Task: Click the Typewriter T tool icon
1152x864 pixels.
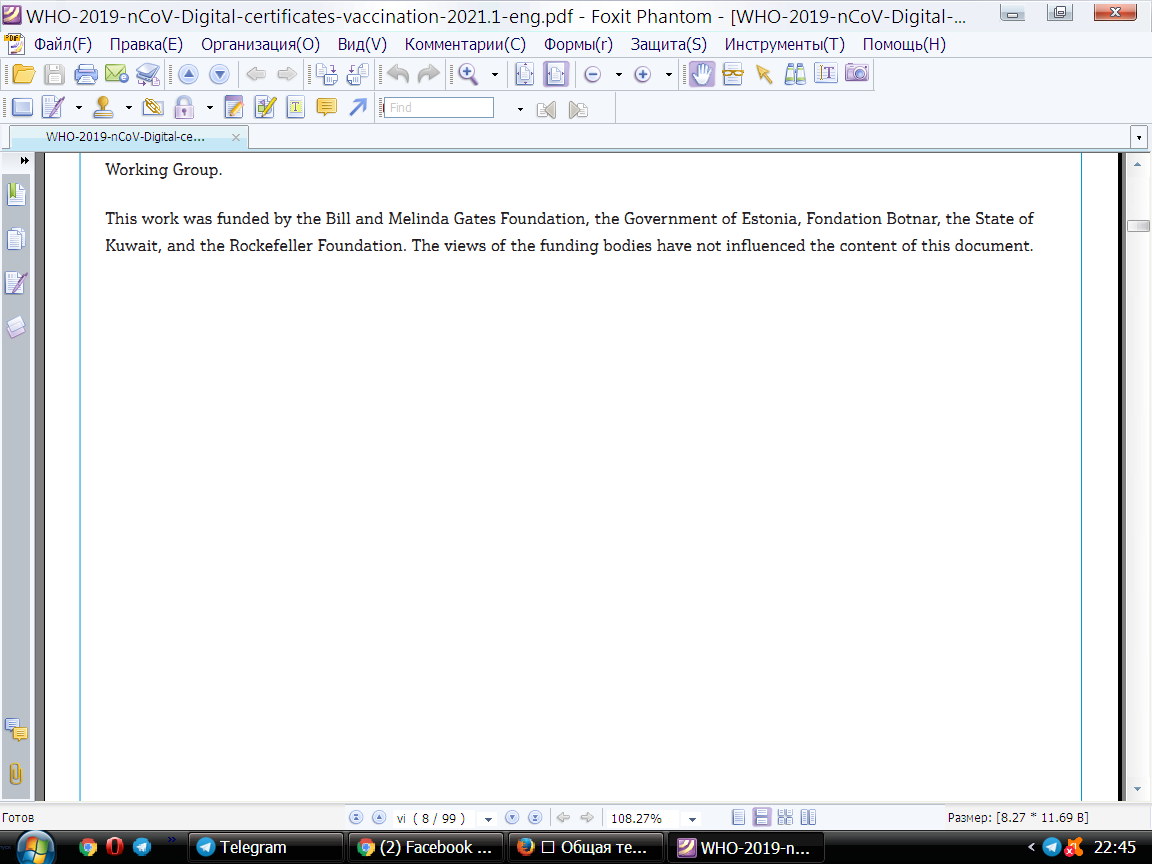Action: pyautogui.click(x=295, y=107)
